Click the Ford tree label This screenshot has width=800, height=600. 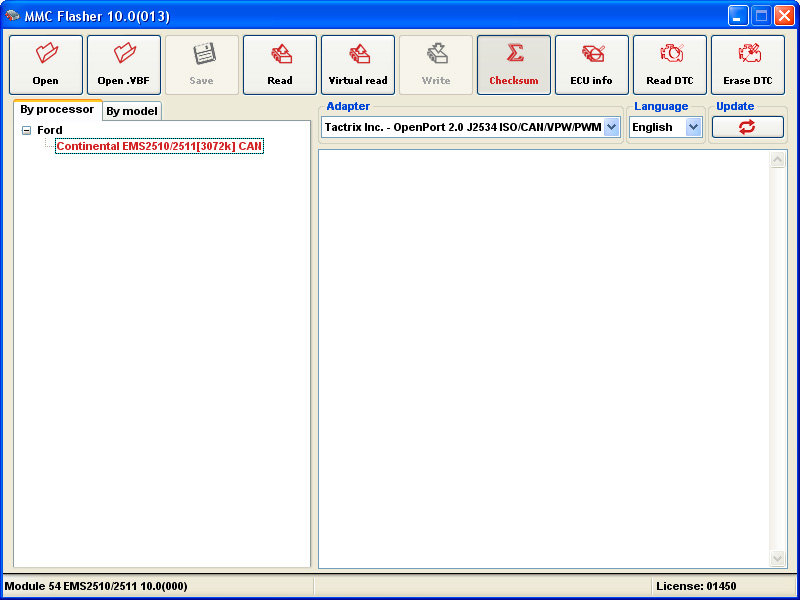coord(50,130)
